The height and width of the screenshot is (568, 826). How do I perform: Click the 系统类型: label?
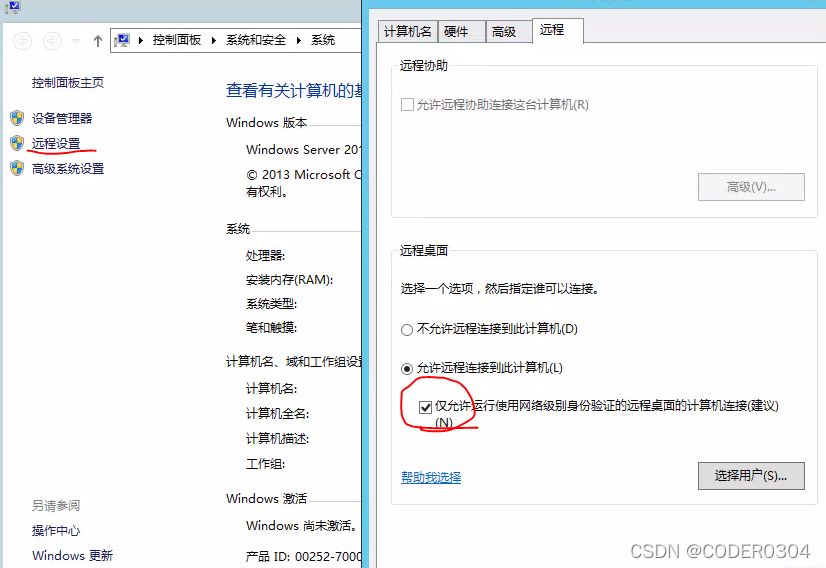271,303
